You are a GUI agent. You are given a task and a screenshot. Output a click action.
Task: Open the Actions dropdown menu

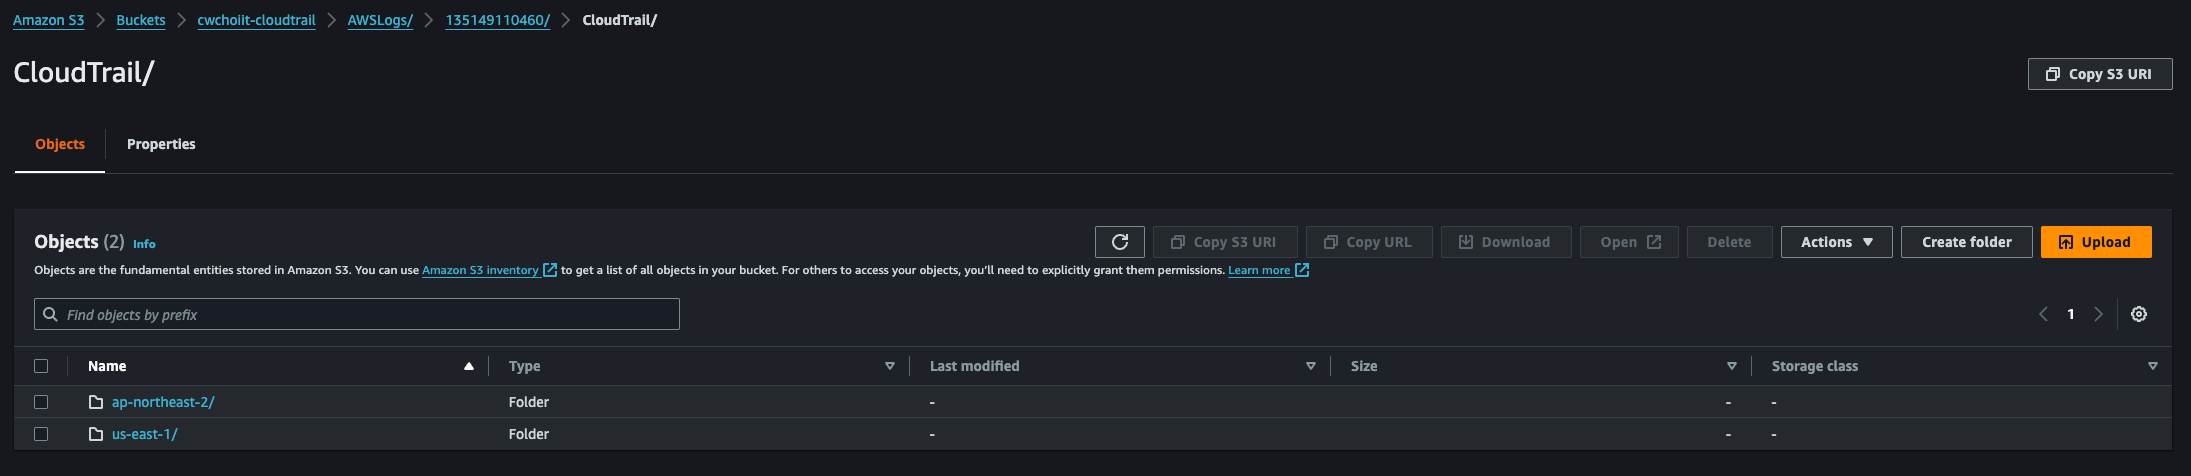[1837, 242]
